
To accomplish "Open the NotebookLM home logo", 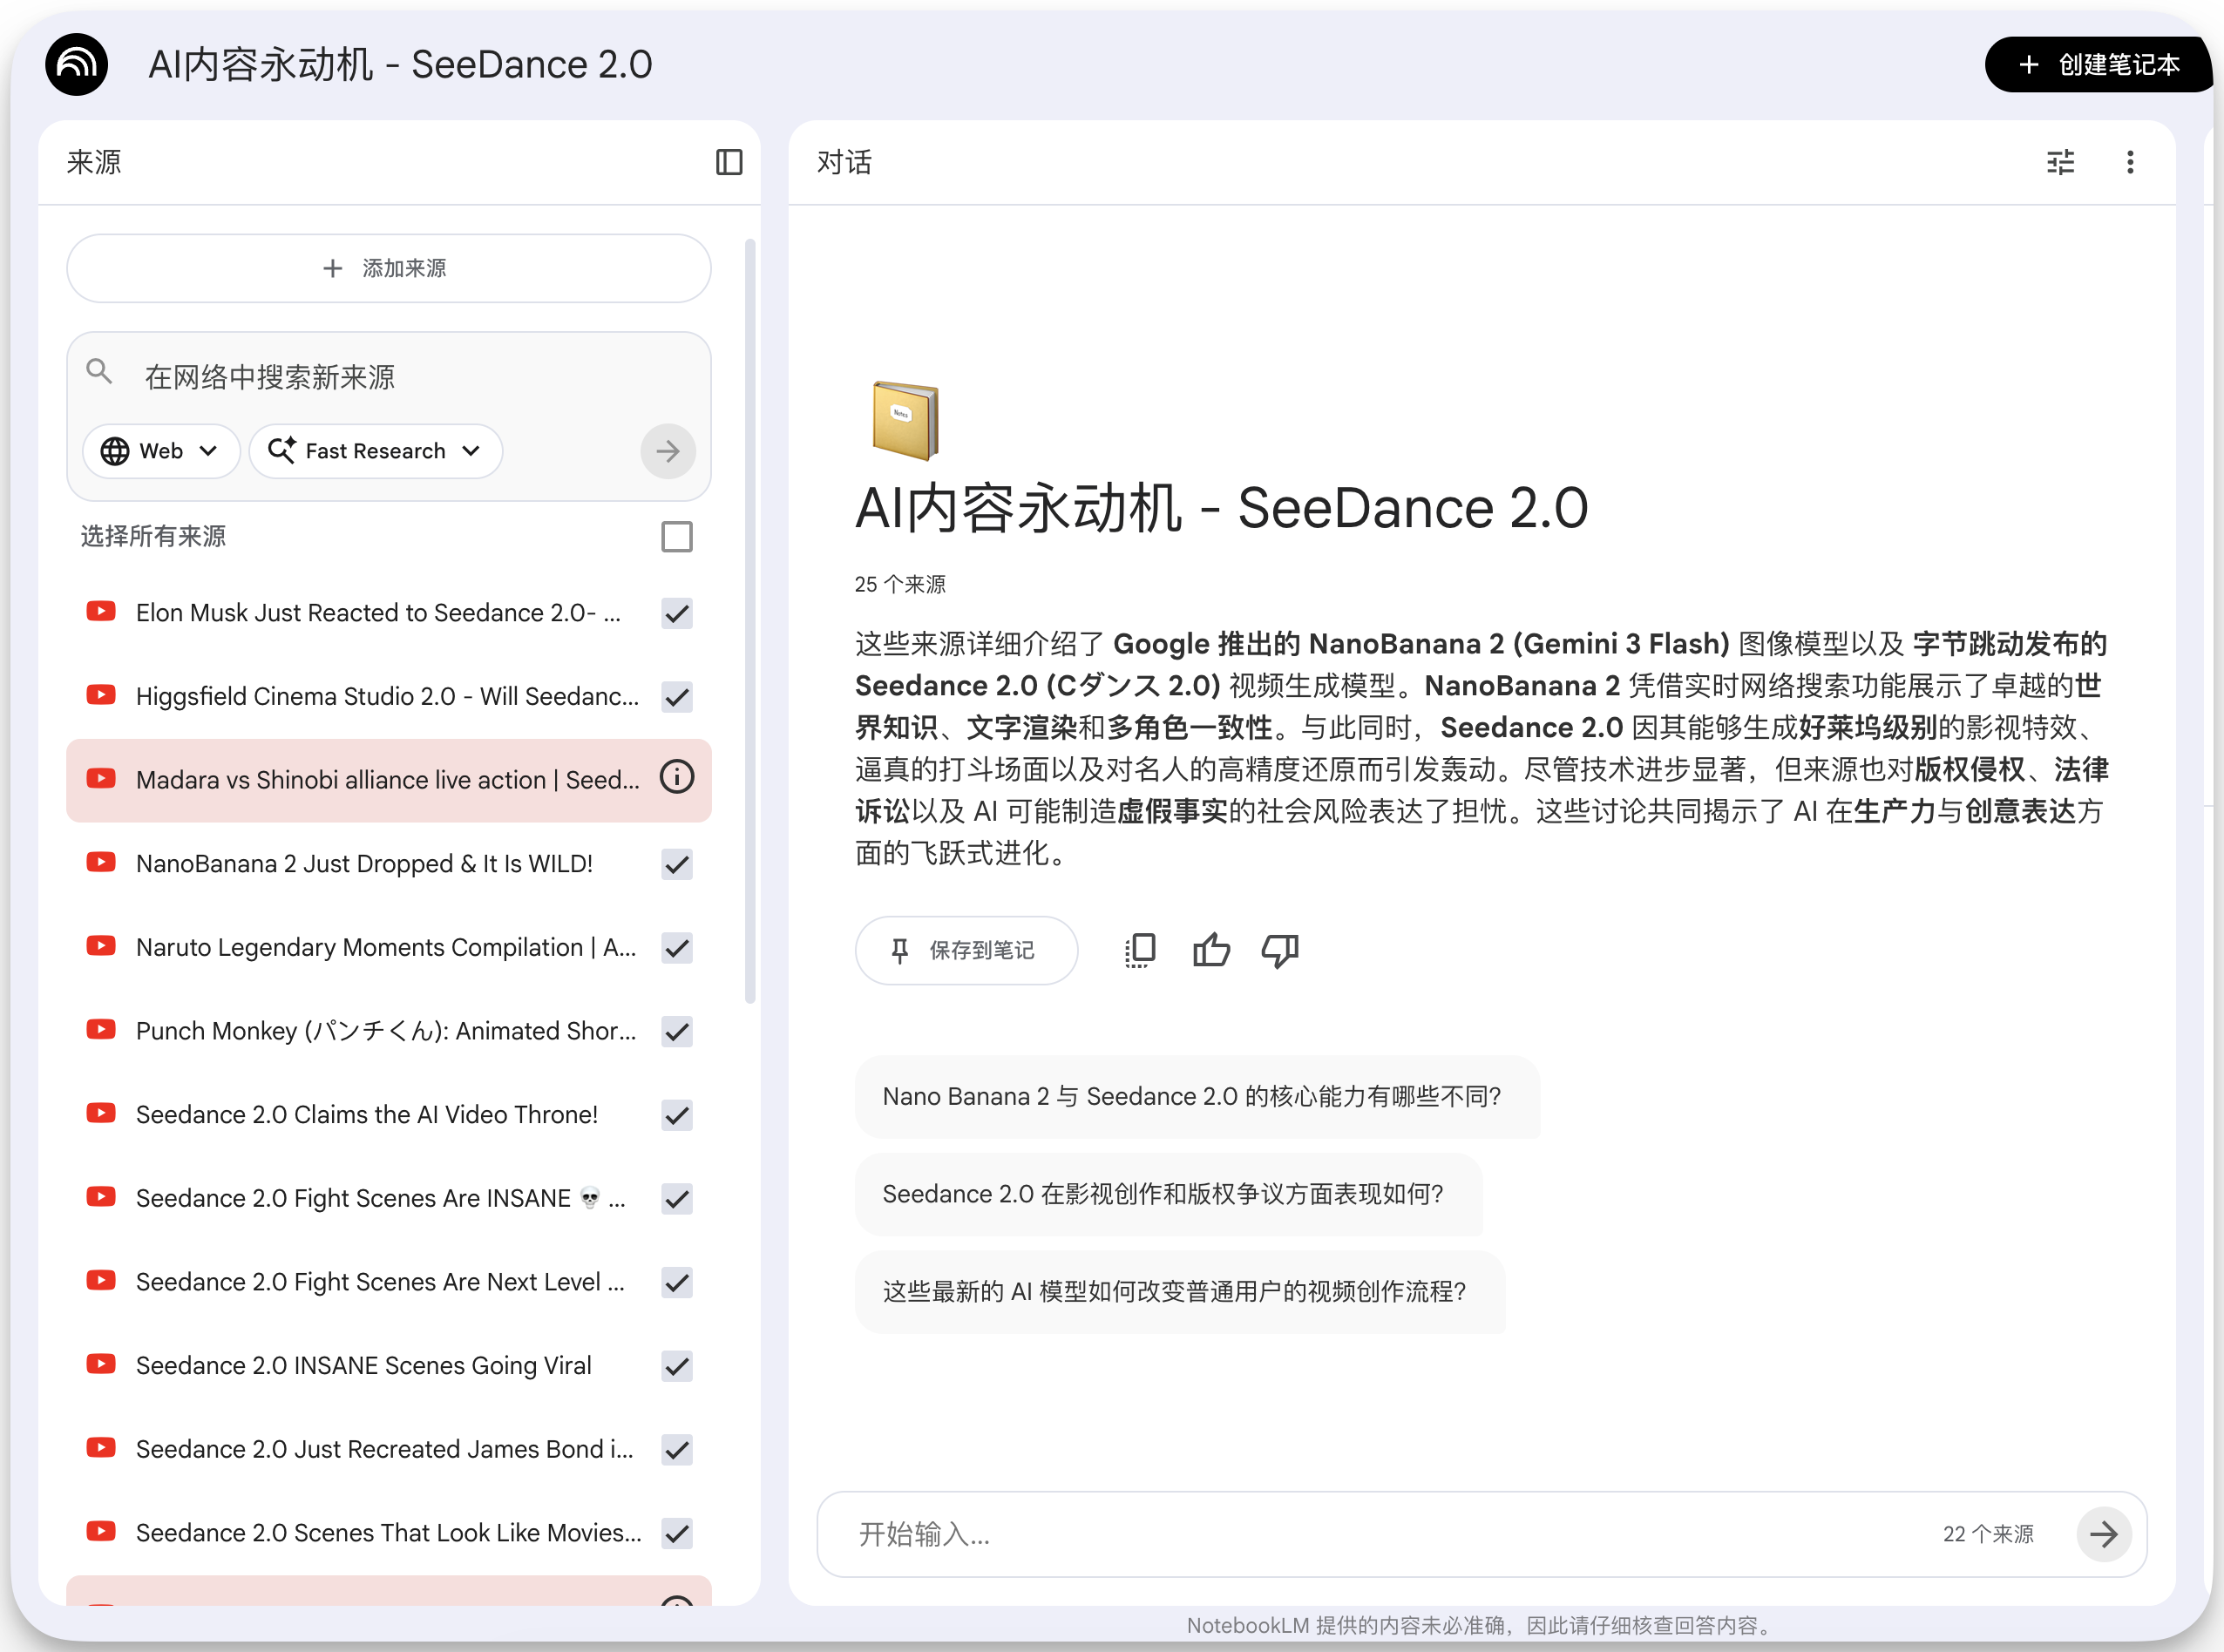I will (76, 65).
